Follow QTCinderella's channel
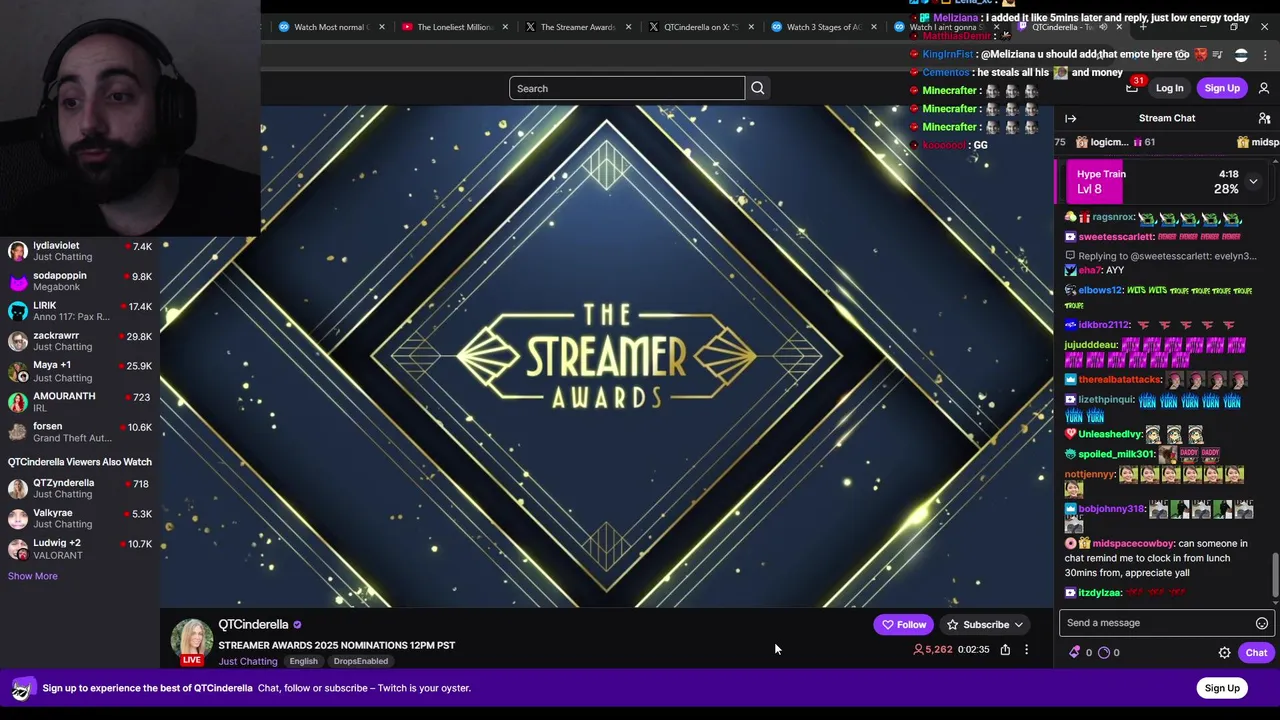Image resolution: width=1280 pixels, height=720 pixels. pyautogui.click(x=904, y=625)
